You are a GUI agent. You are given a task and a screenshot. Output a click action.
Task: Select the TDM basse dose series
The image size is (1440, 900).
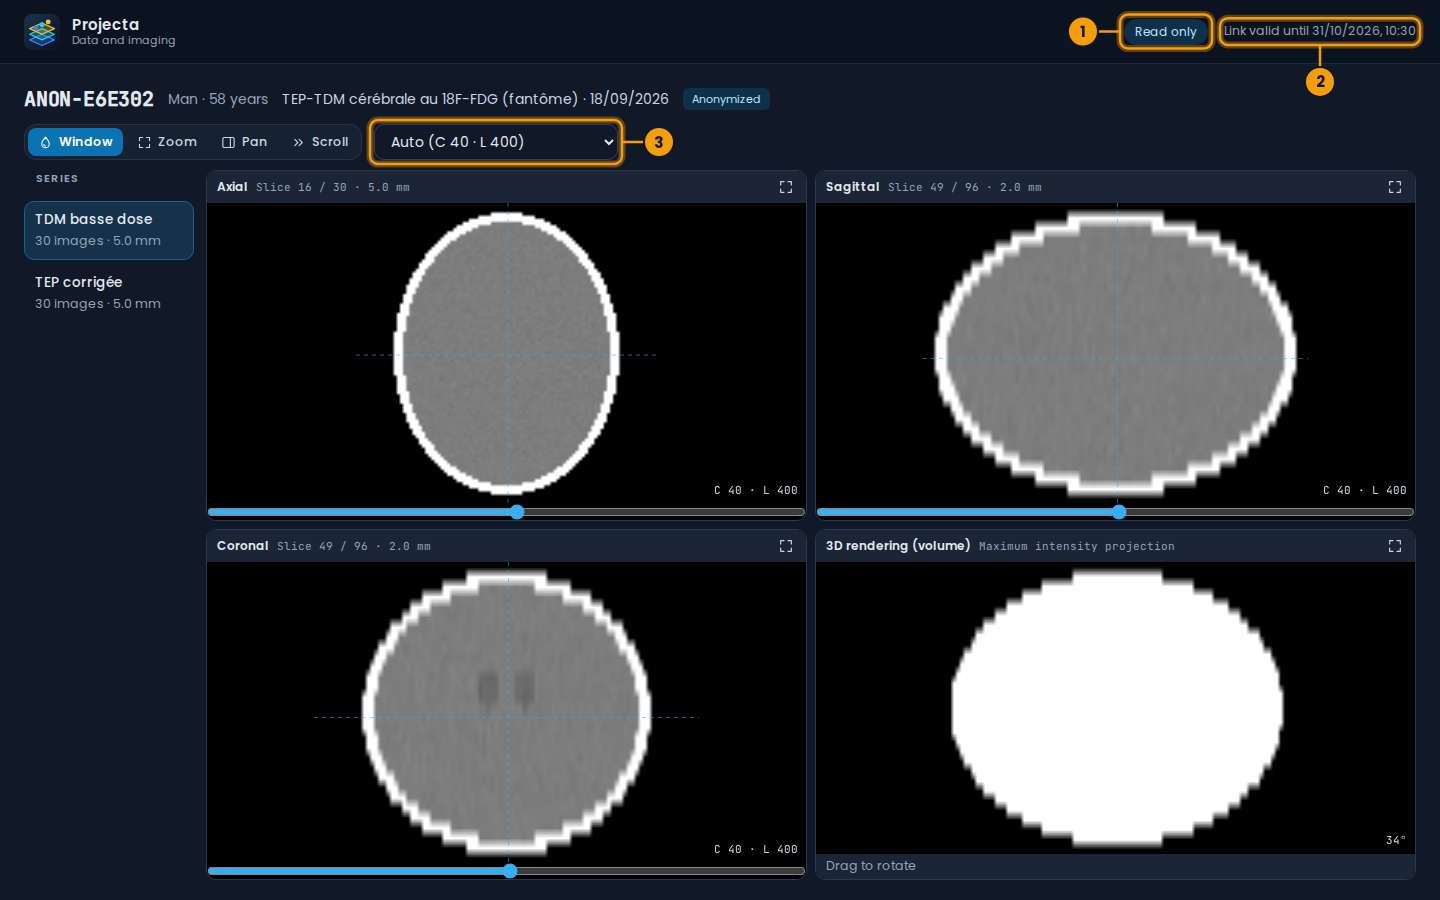[109, 230]
